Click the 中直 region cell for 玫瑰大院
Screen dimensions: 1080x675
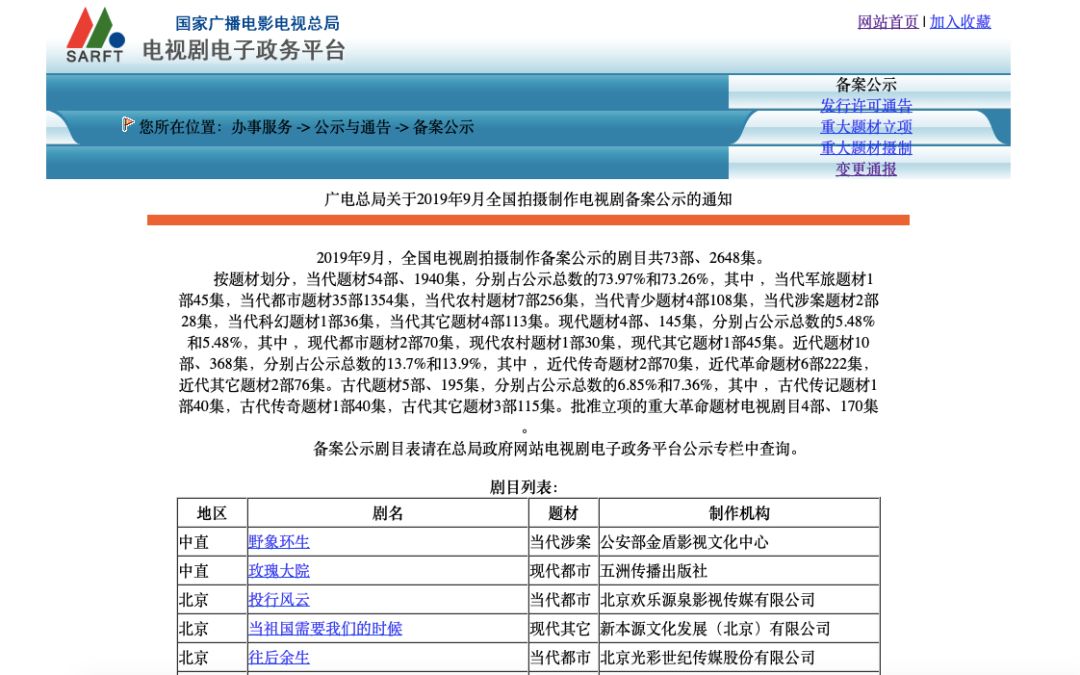pyautogui.click(x=212, y=571)
